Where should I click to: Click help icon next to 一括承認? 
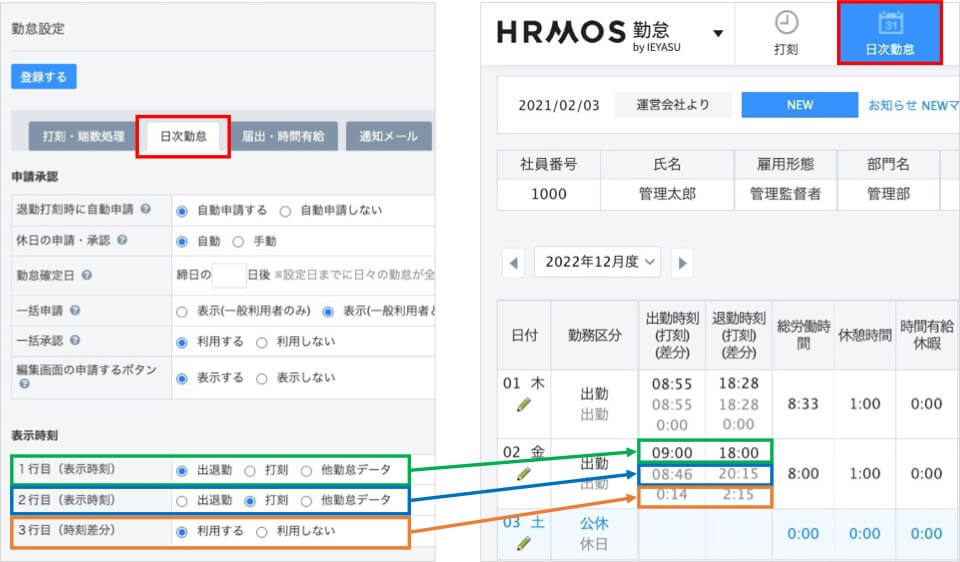75,340
